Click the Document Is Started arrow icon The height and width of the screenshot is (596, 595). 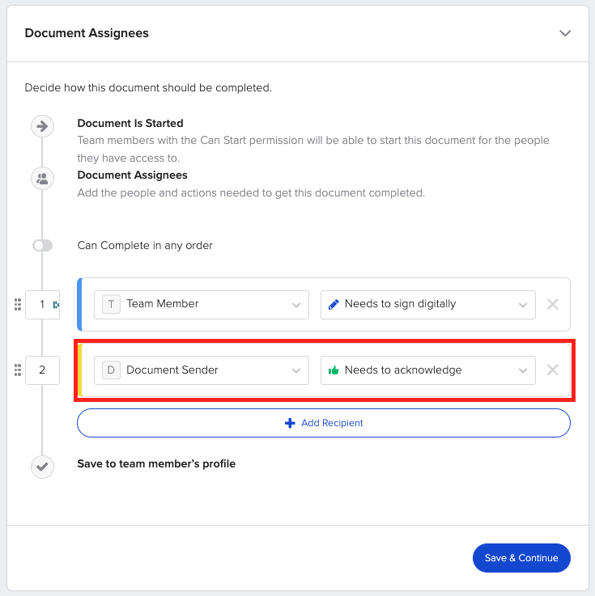(42, 126)
